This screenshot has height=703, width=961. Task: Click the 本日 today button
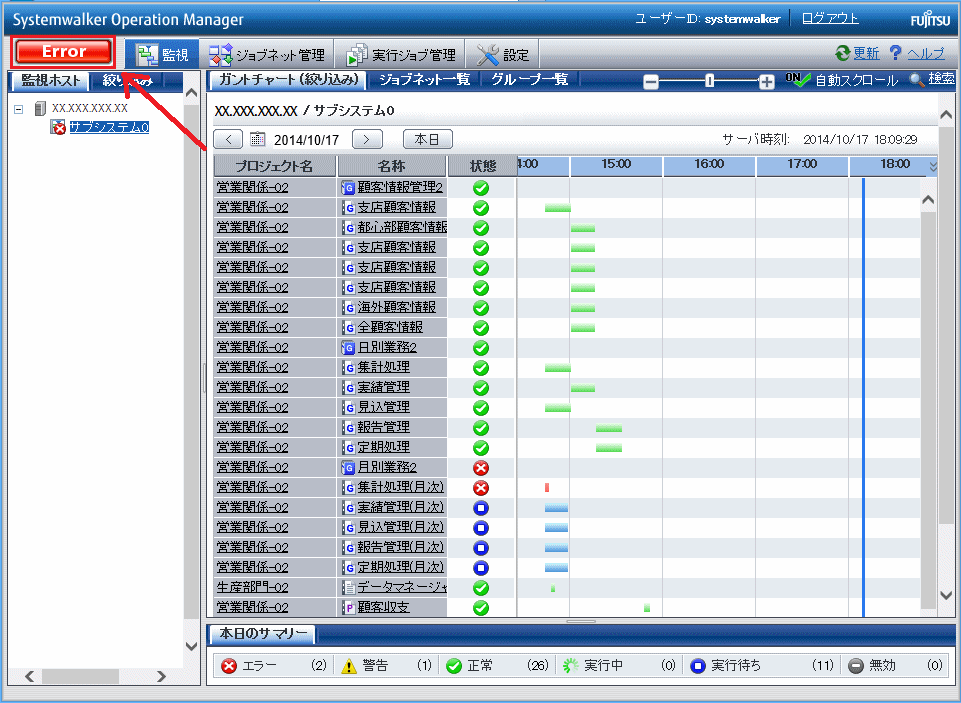(x=427, y=139)
